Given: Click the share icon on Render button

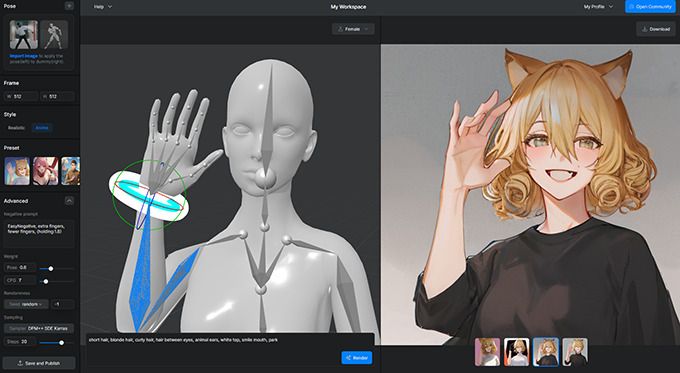Looking at the screenshot, I should pyautogui.click(x=348, y=358).
